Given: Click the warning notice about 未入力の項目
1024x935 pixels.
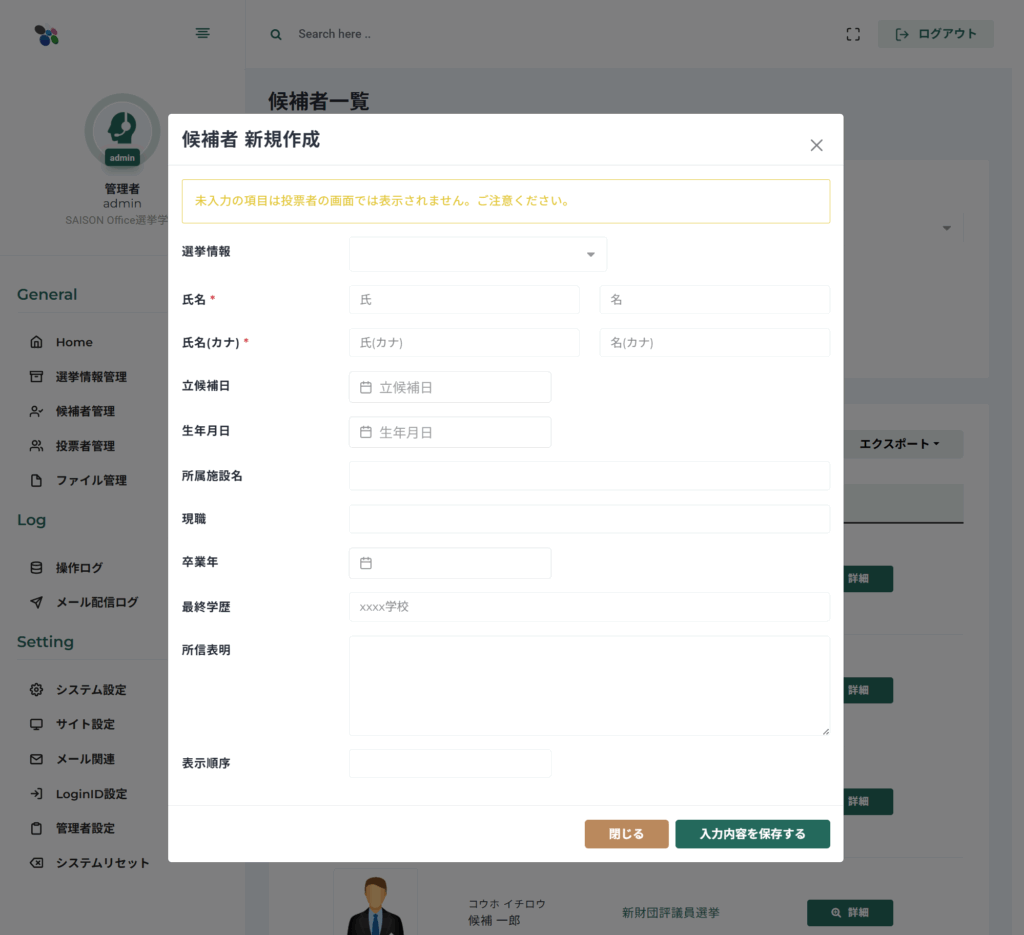Looking at the screenshot, I should pyautogui.click(x=506, y=201).
